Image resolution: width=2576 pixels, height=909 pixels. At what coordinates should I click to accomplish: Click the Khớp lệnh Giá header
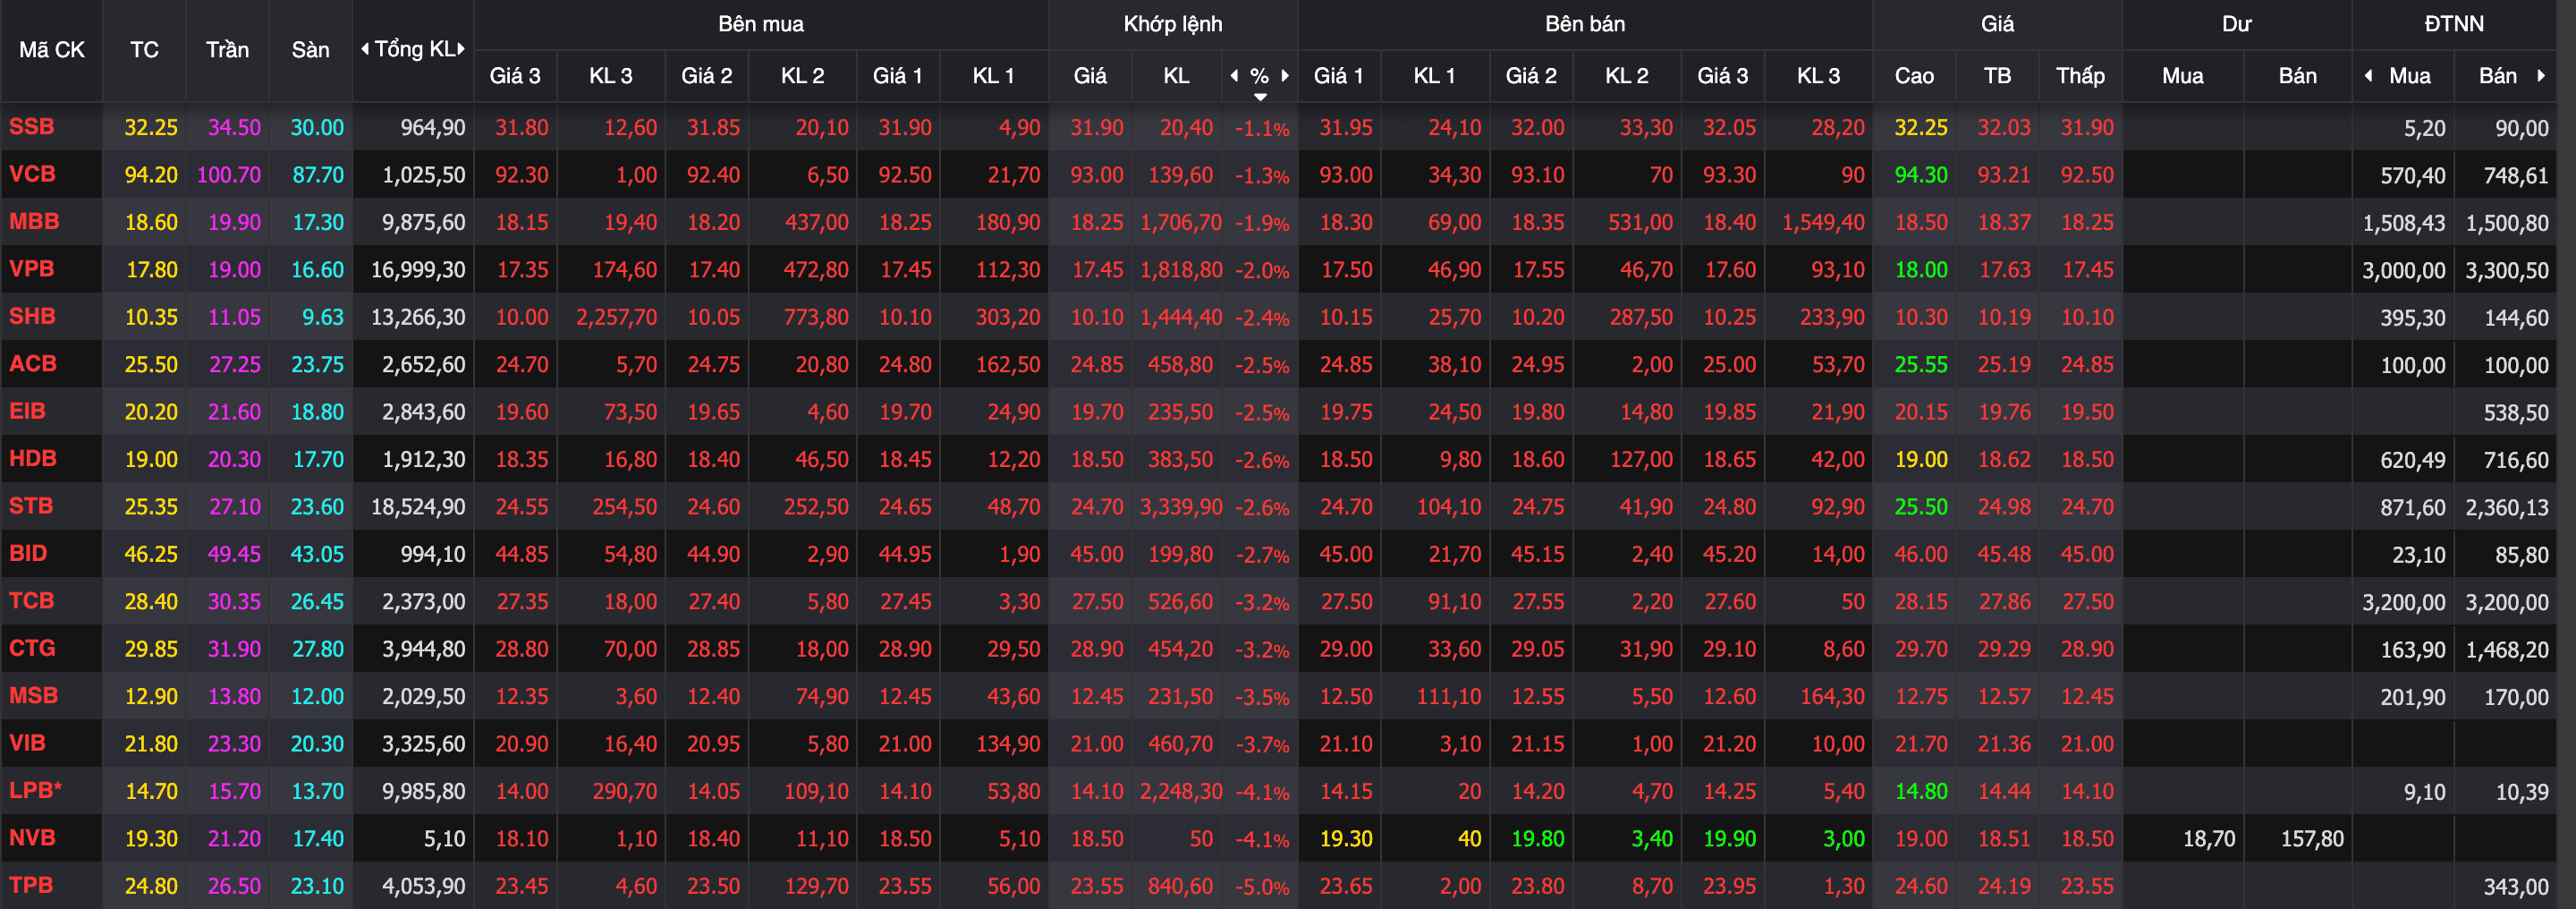[x=1090, y=76]
